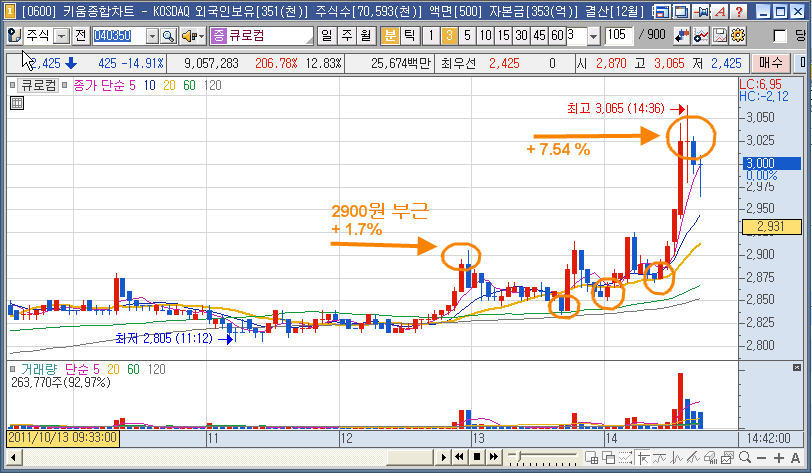Click the eraser with bars icon at bottom
The image size is (812, 473).
point(710,458)
